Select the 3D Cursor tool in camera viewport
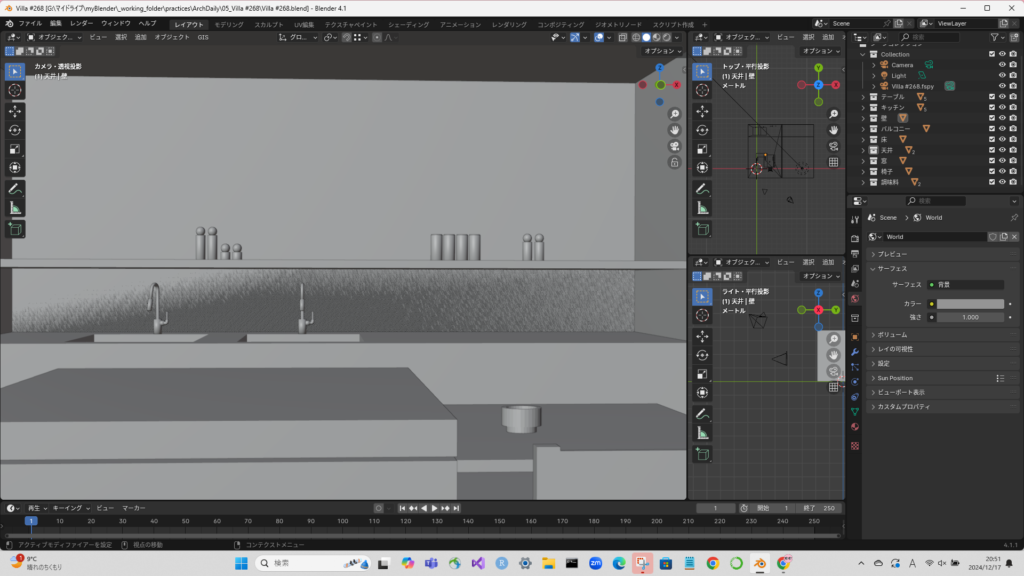The width and height of the screenshot is (1024, 576). click(15, 90)
